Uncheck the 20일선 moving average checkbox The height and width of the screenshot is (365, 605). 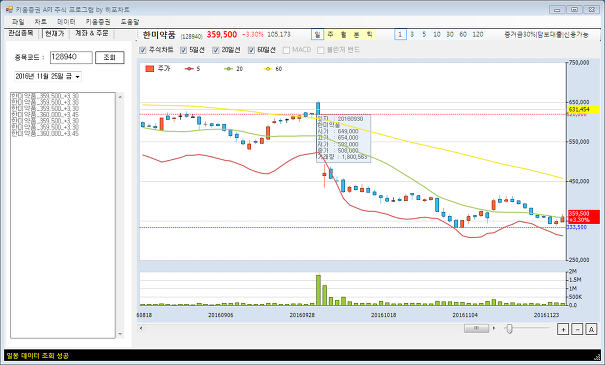point(216,50)
